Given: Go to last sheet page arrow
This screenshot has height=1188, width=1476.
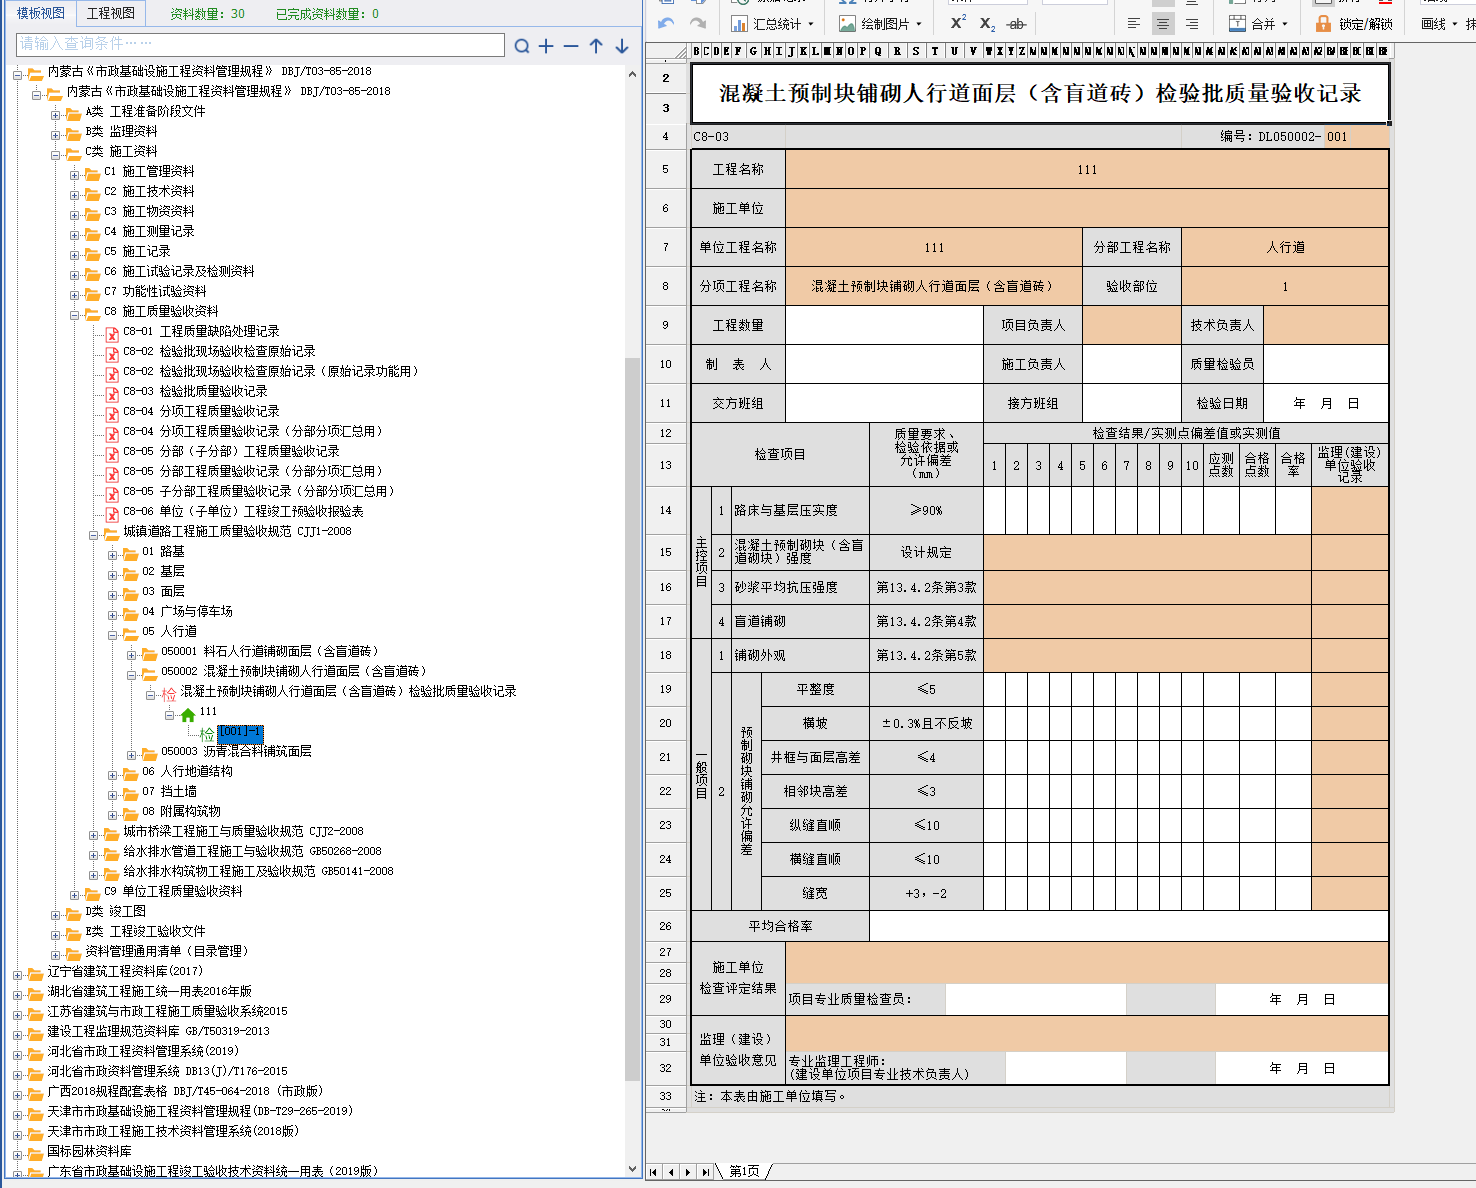Looking at the screenshot, I should point(706,1171).
